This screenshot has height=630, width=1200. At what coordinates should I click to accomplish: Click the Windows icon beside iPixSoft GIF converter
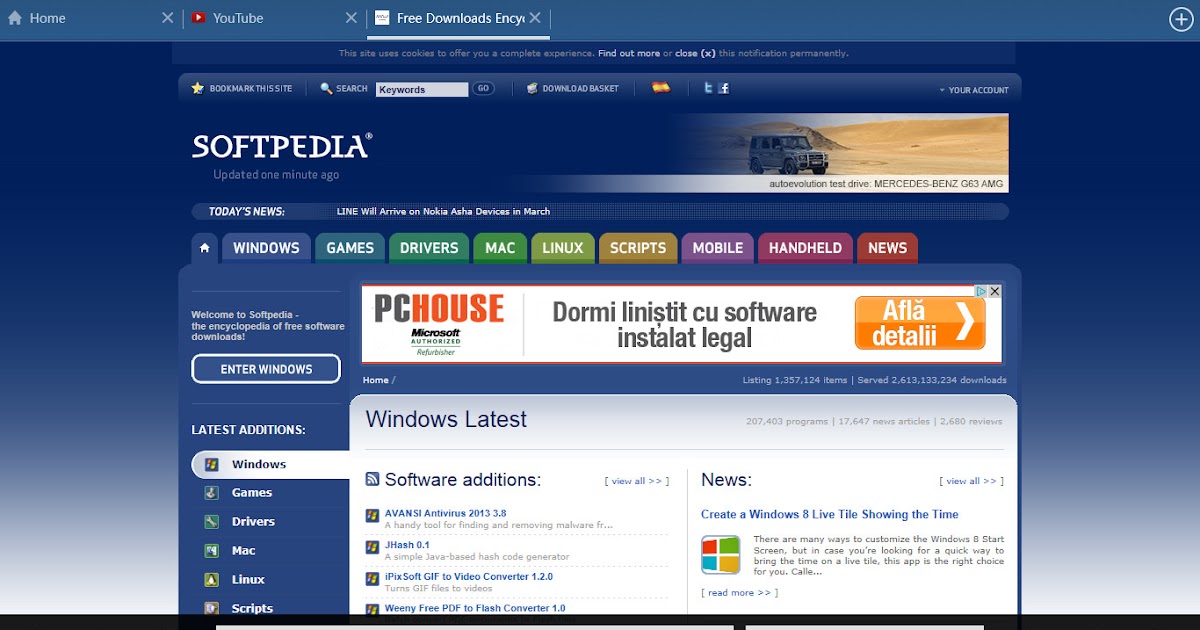pos(372,580)
